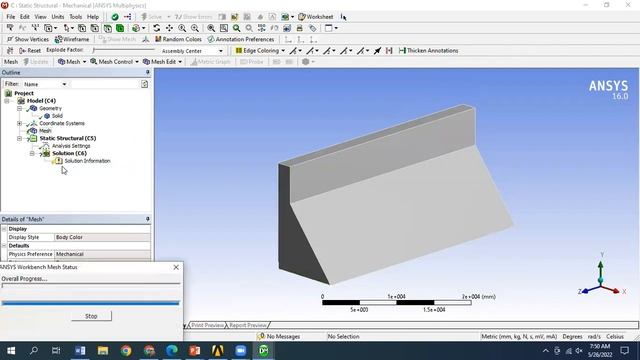Open File Explorer from the taskbar
Image resolution: width=640 pixels, height=360 pixels.
tap(103, 351)
